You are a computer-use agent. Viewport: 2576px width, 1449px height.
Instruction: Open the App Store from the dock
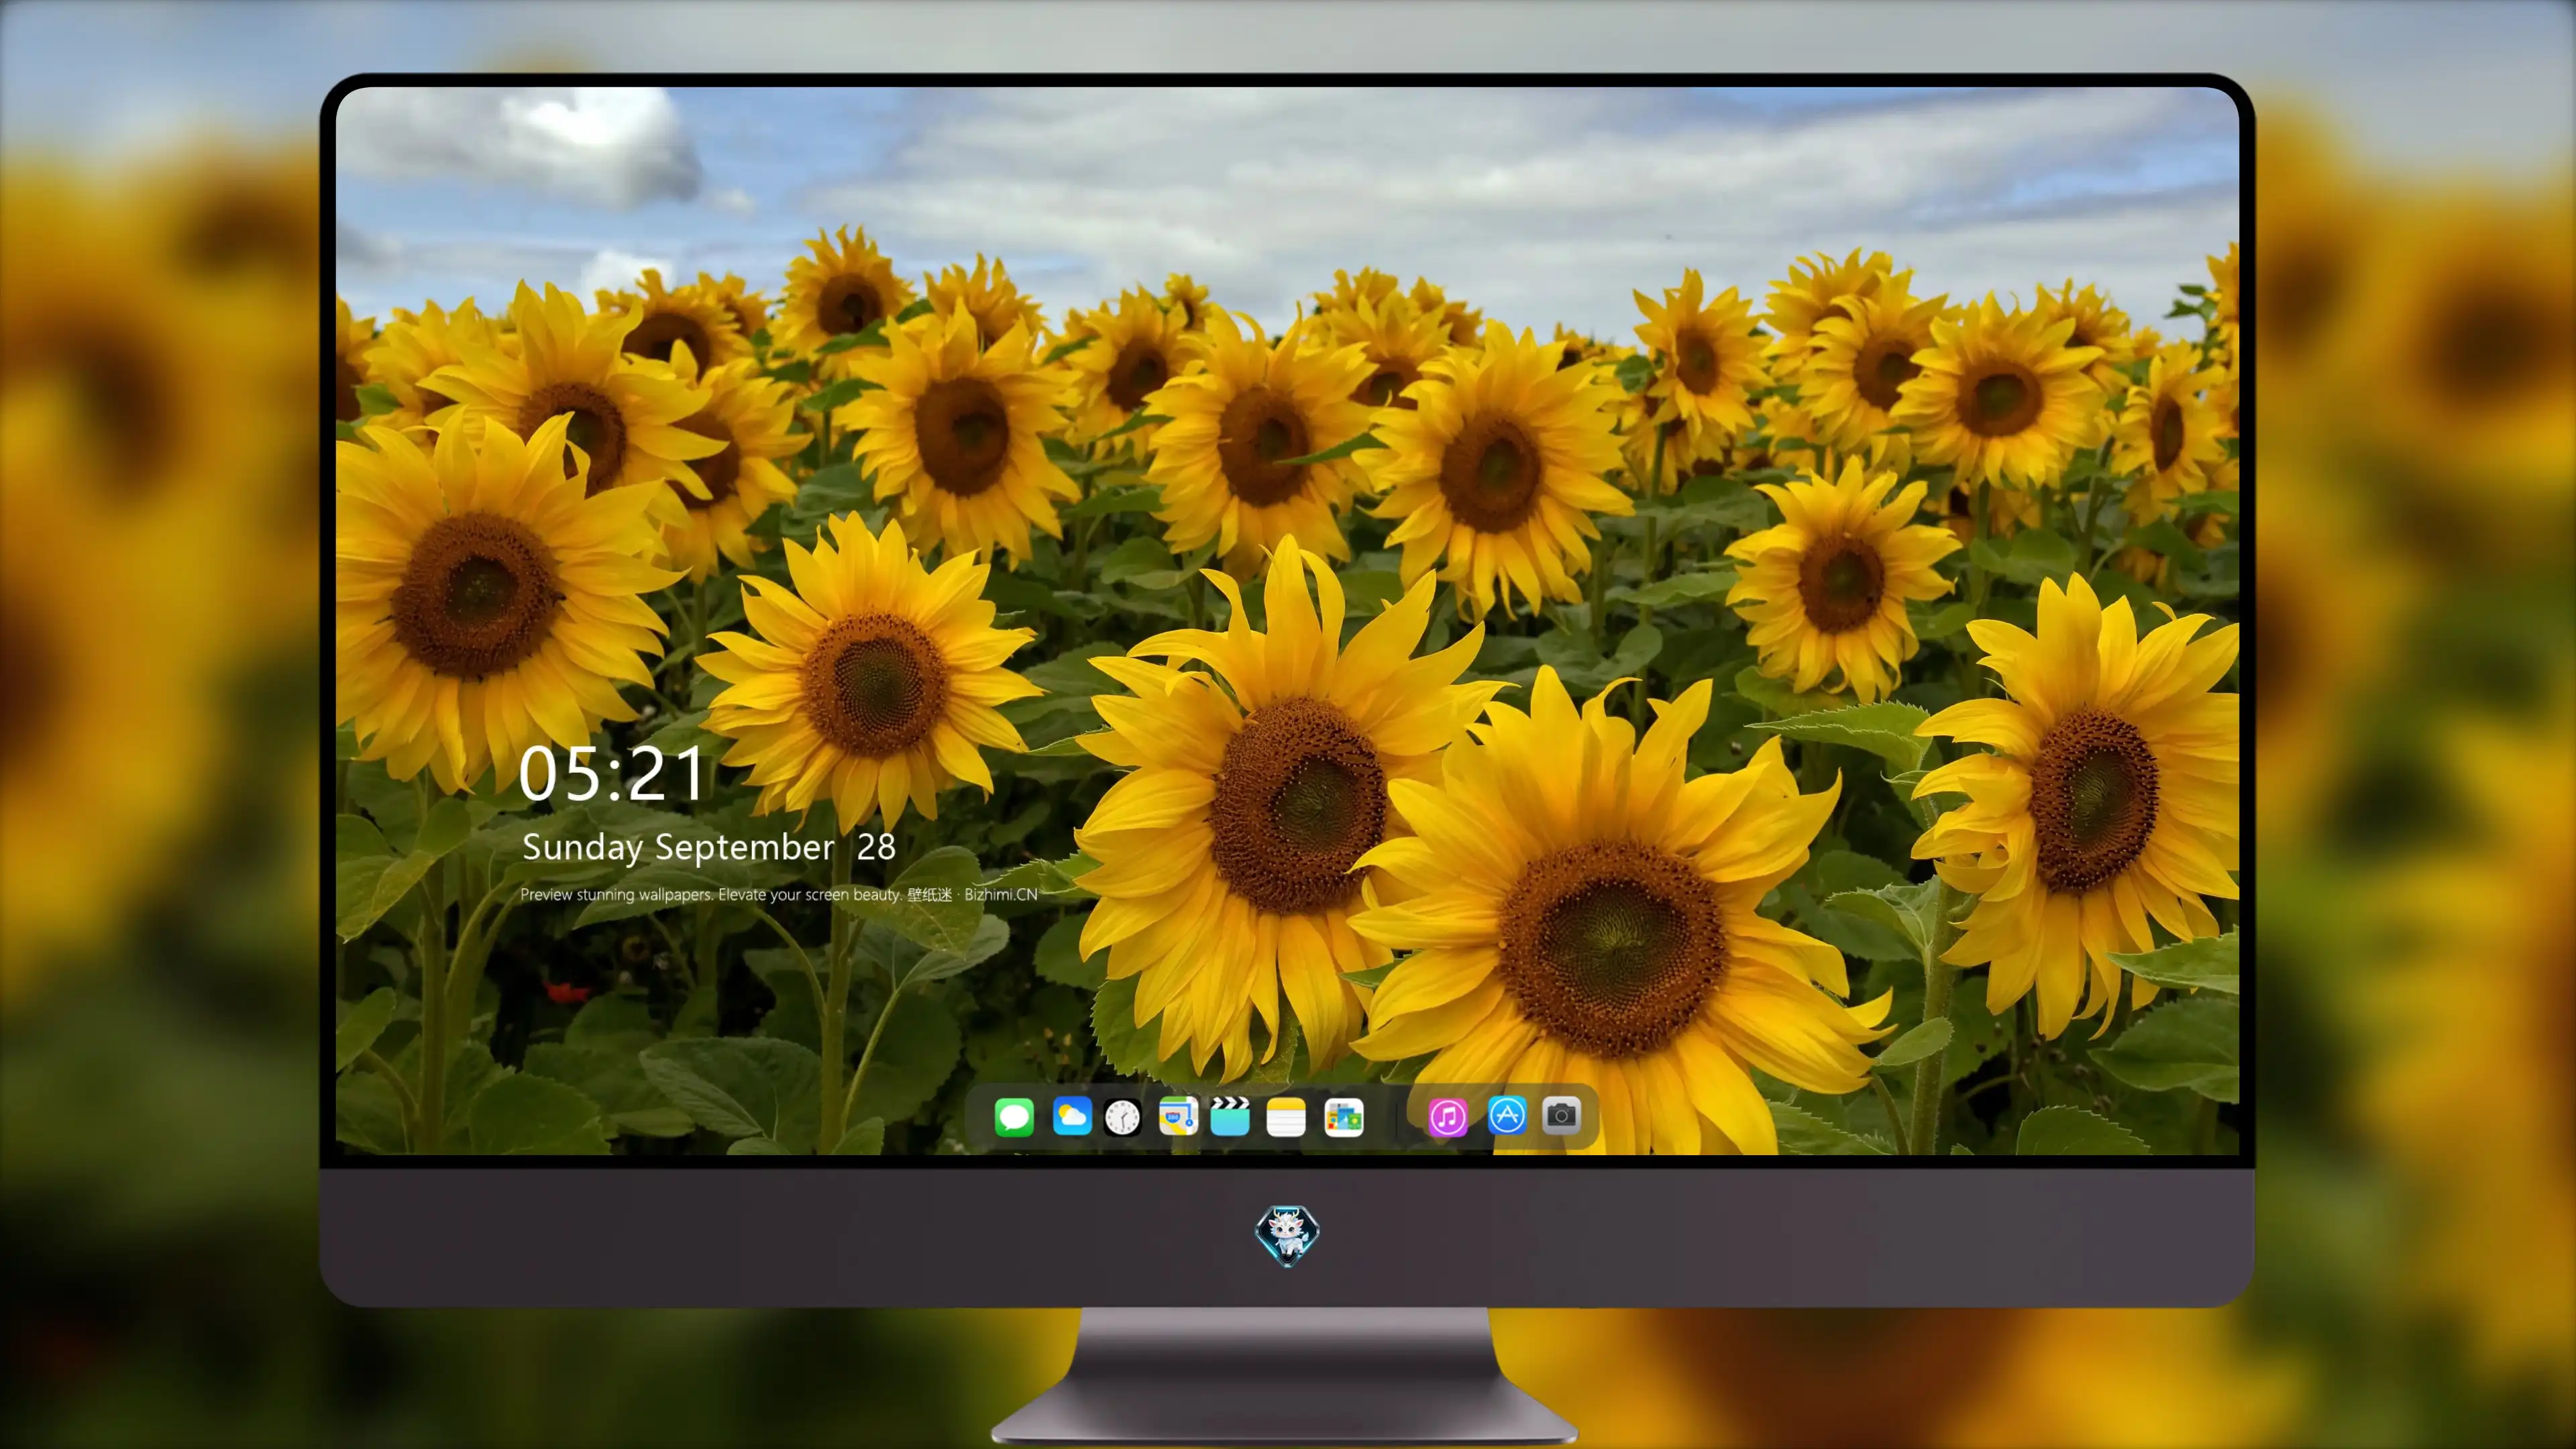tap(1507, 1115)
